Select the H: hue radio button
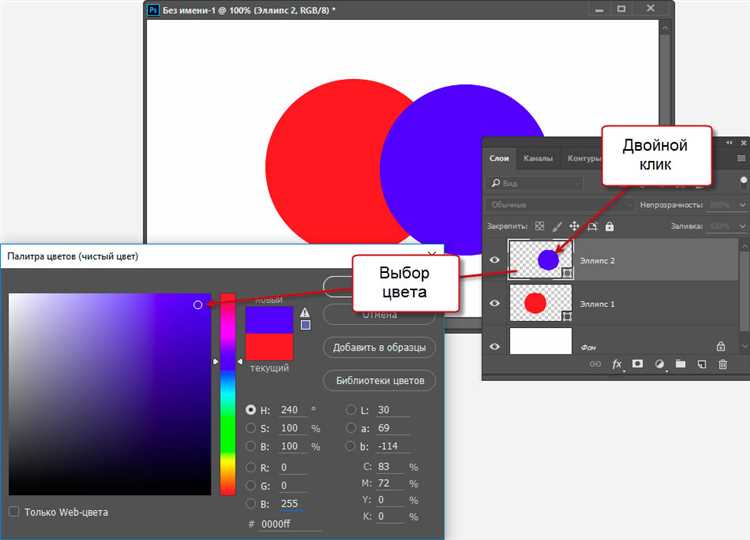Viewport: 750px width, 540px height. pos(250,410)
